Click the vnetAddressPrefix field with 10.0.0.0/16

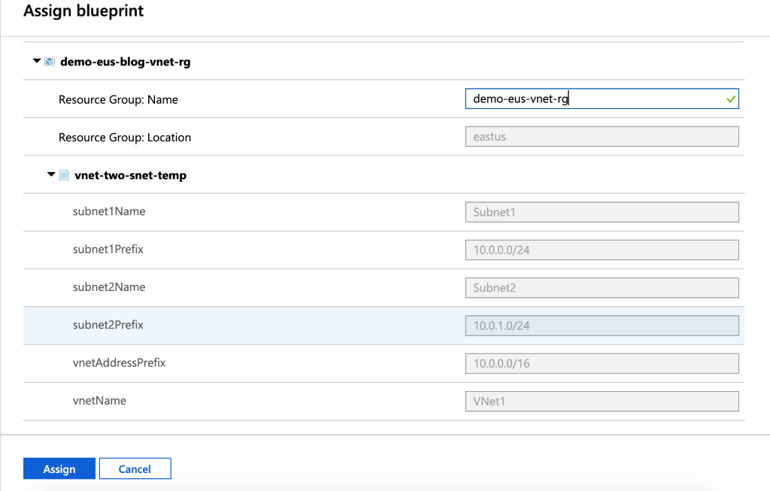point(602,363)
